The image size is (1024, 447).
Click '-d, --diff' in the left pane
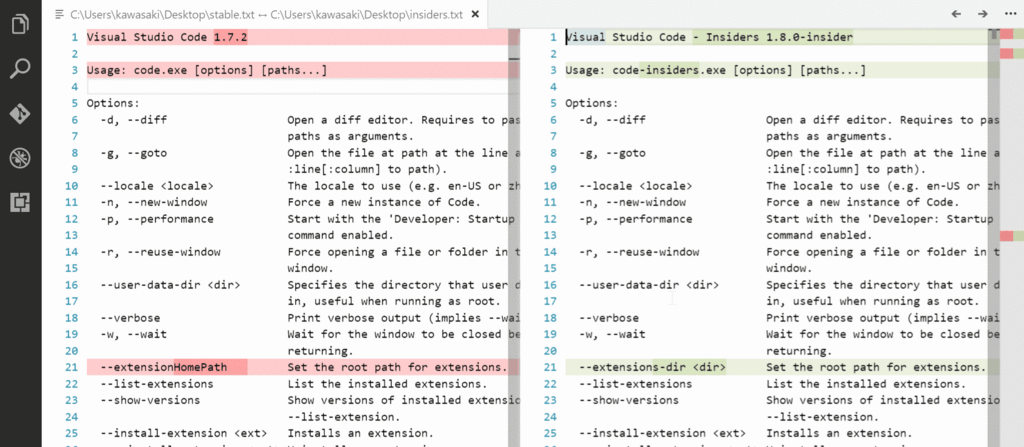pyautogui.click(x=133, y=120)
